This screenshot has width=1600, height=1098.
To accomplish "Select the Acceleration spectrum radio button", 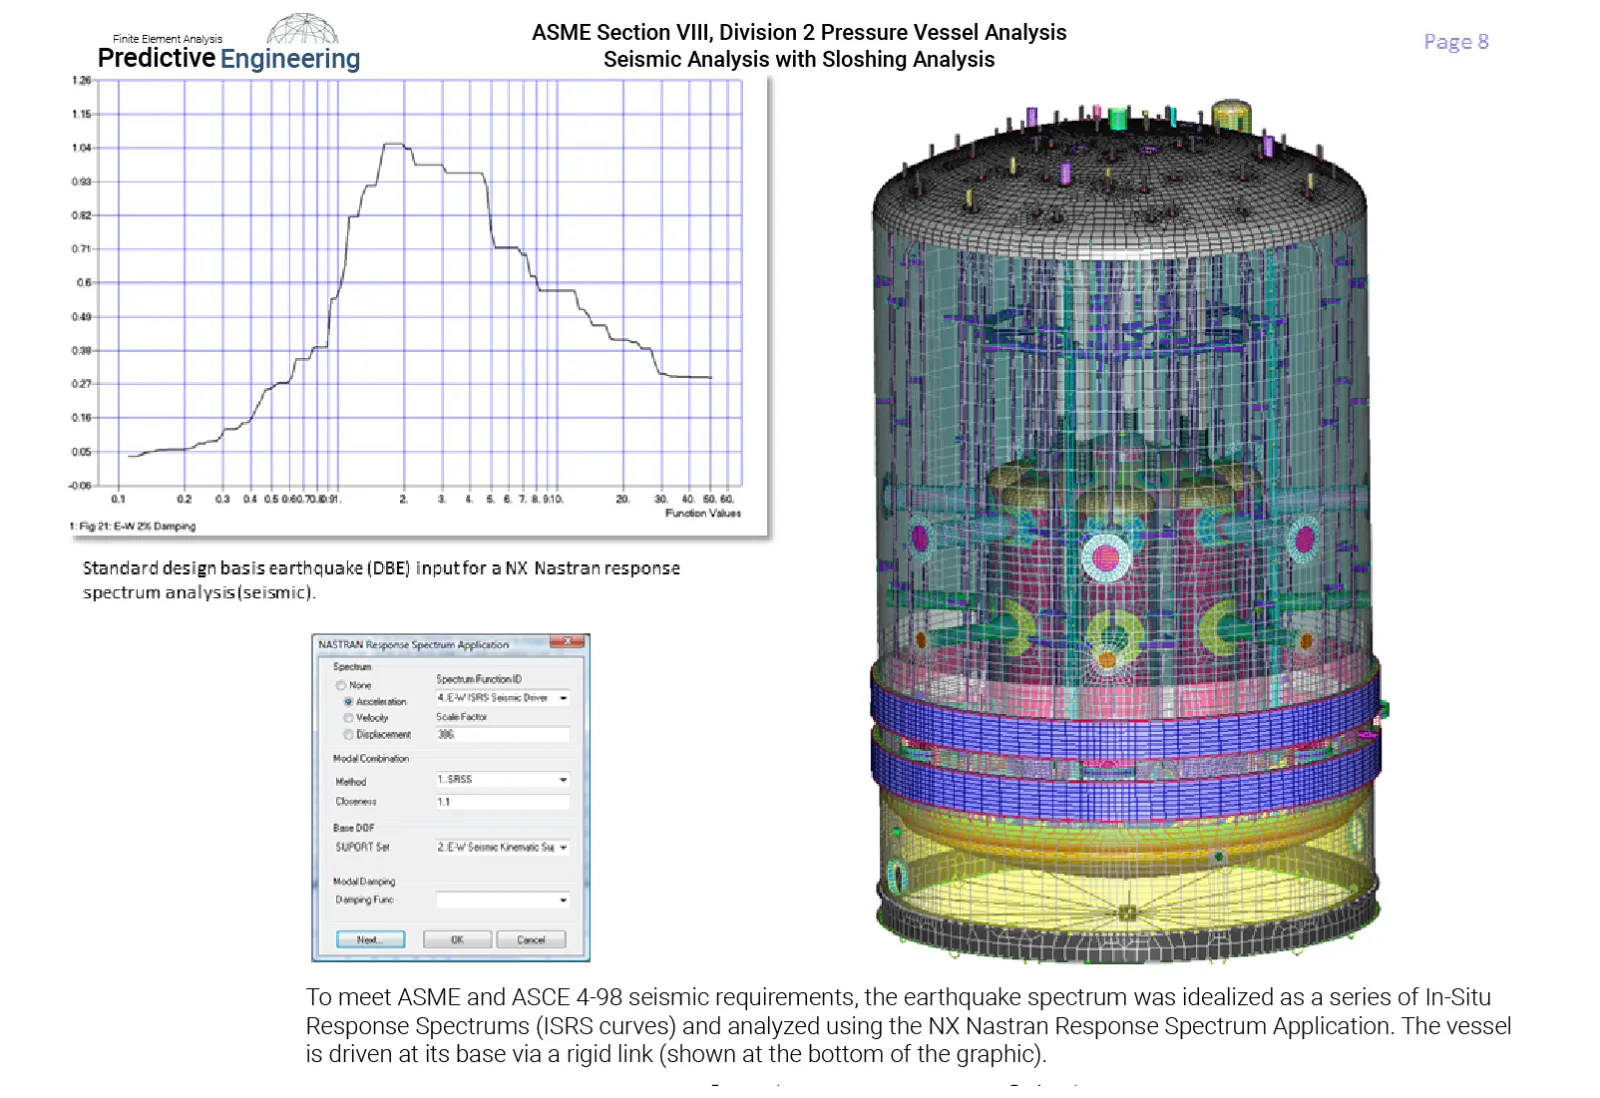I will 348,702.
